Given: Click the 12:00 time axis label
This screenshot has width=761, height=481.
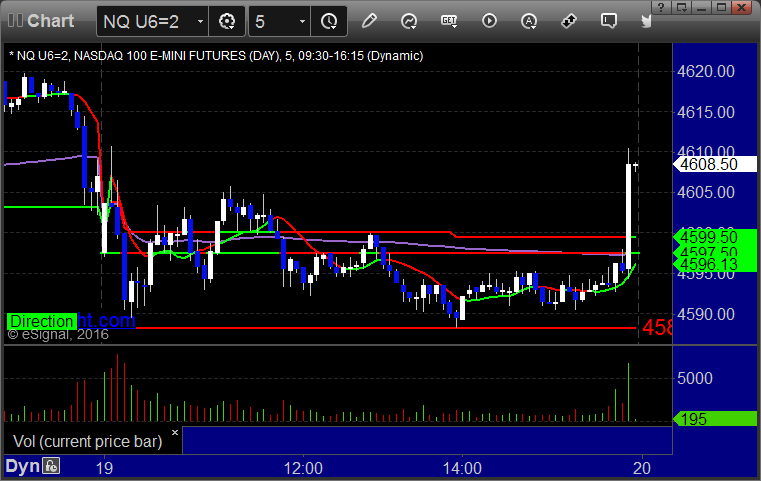Looking at the screenshot, I should (303, 468).
